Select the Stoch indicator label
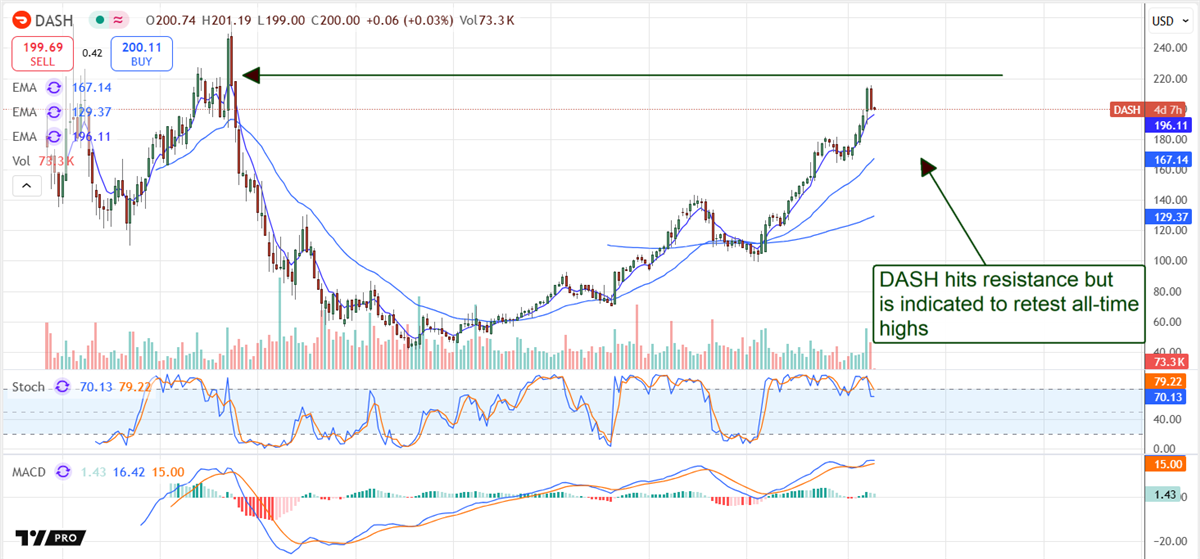 [28, 386]
